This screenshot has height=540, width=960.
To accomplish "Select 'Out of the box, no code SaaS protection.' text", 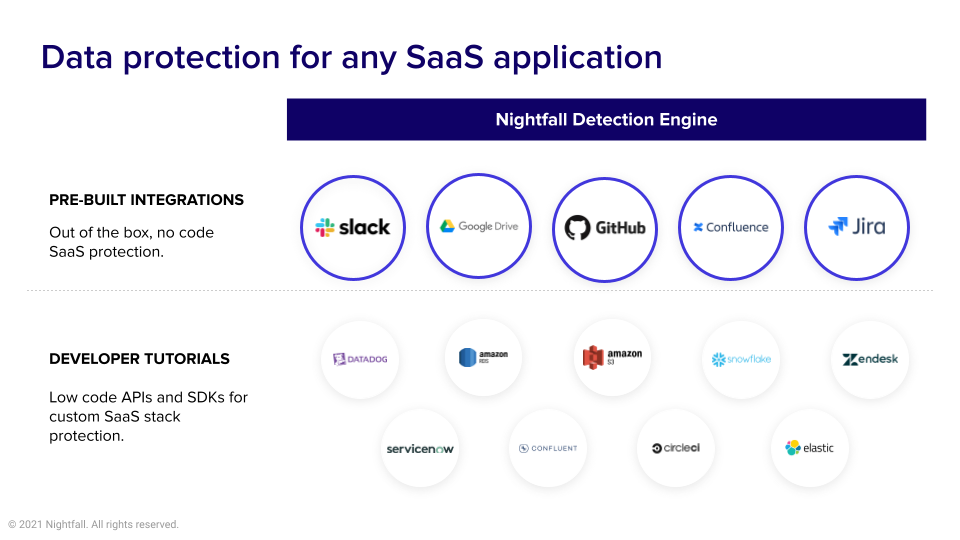I will pos(132,242).
